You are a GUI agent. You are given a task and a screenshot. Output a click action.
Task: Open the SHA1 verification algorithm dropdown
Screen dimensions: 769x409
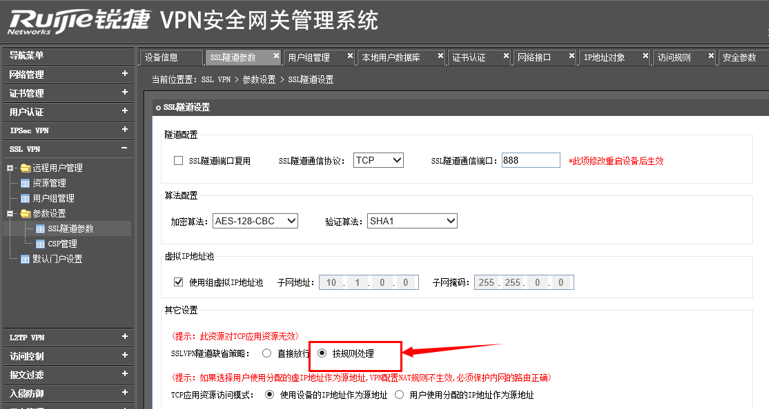tap(411, 221)
